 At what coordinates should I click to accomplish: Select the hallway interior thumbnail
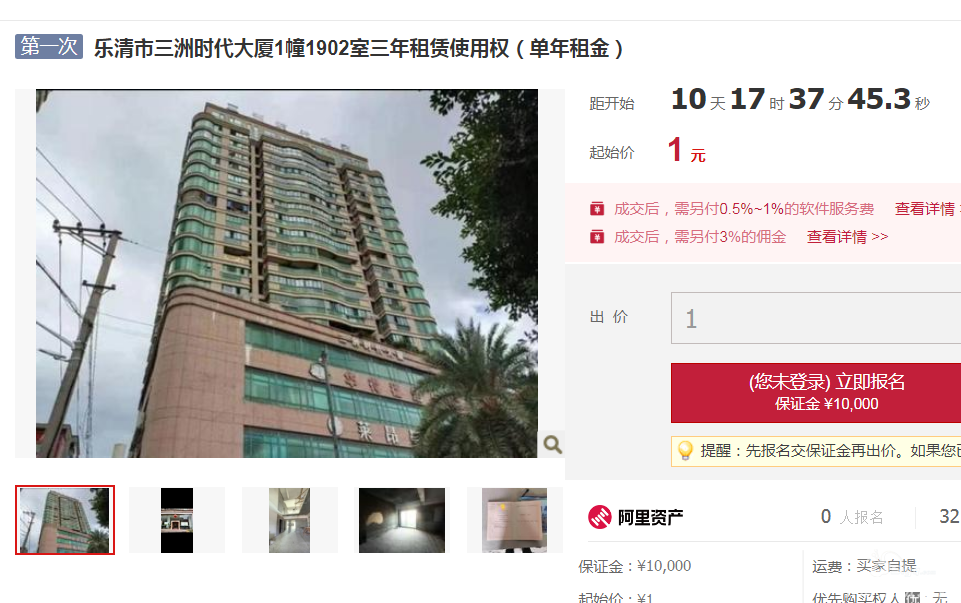click(289, 520)
